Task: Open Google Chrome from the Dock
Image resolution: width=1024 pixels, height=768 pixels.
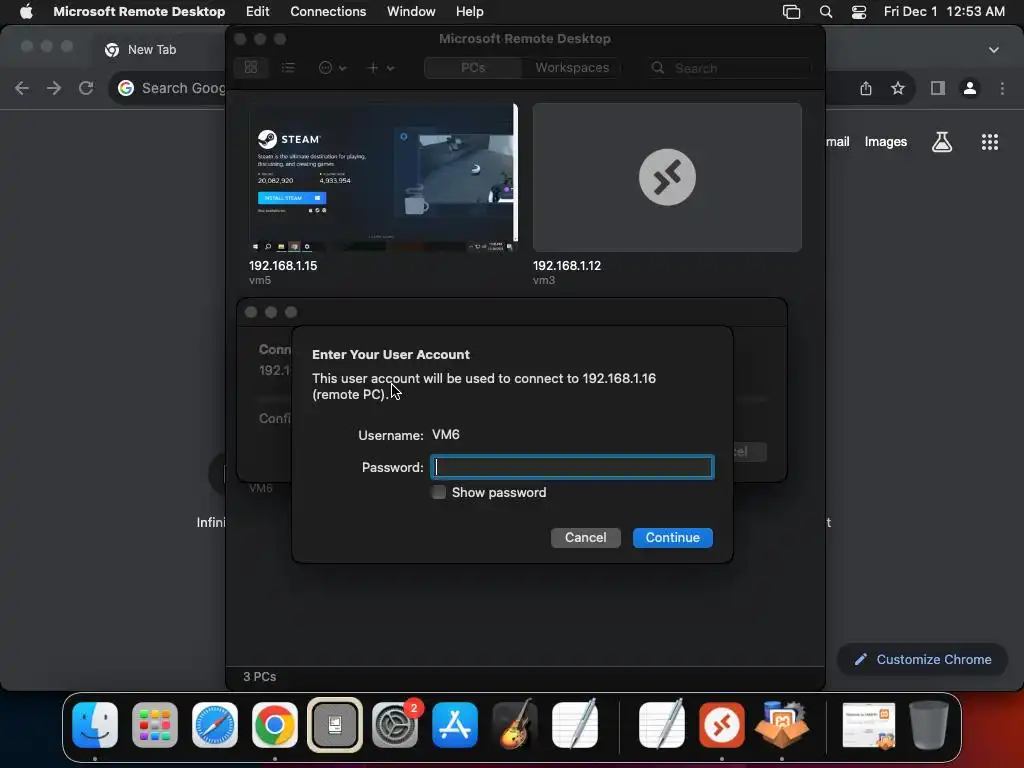Action: (x=275, y=725)
